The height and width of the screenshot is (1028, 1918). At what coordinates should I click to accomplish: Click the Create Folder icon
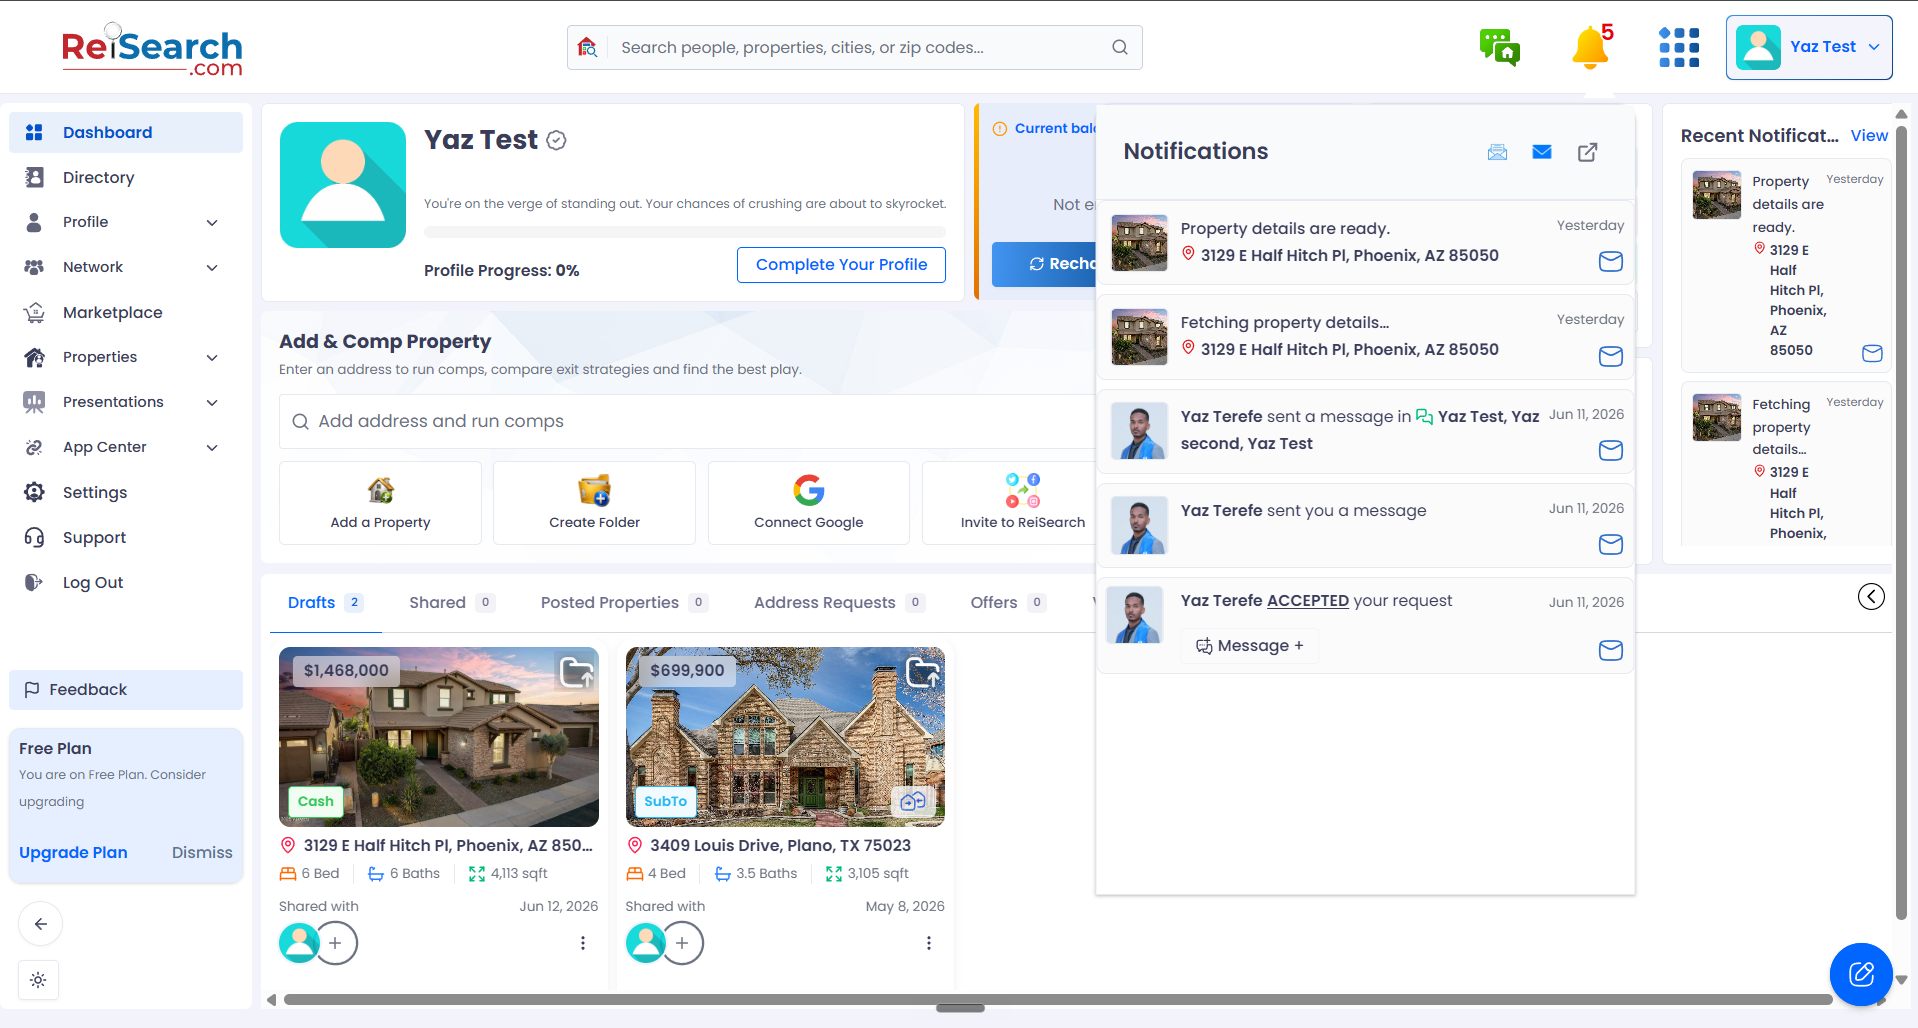pos(594,490)
